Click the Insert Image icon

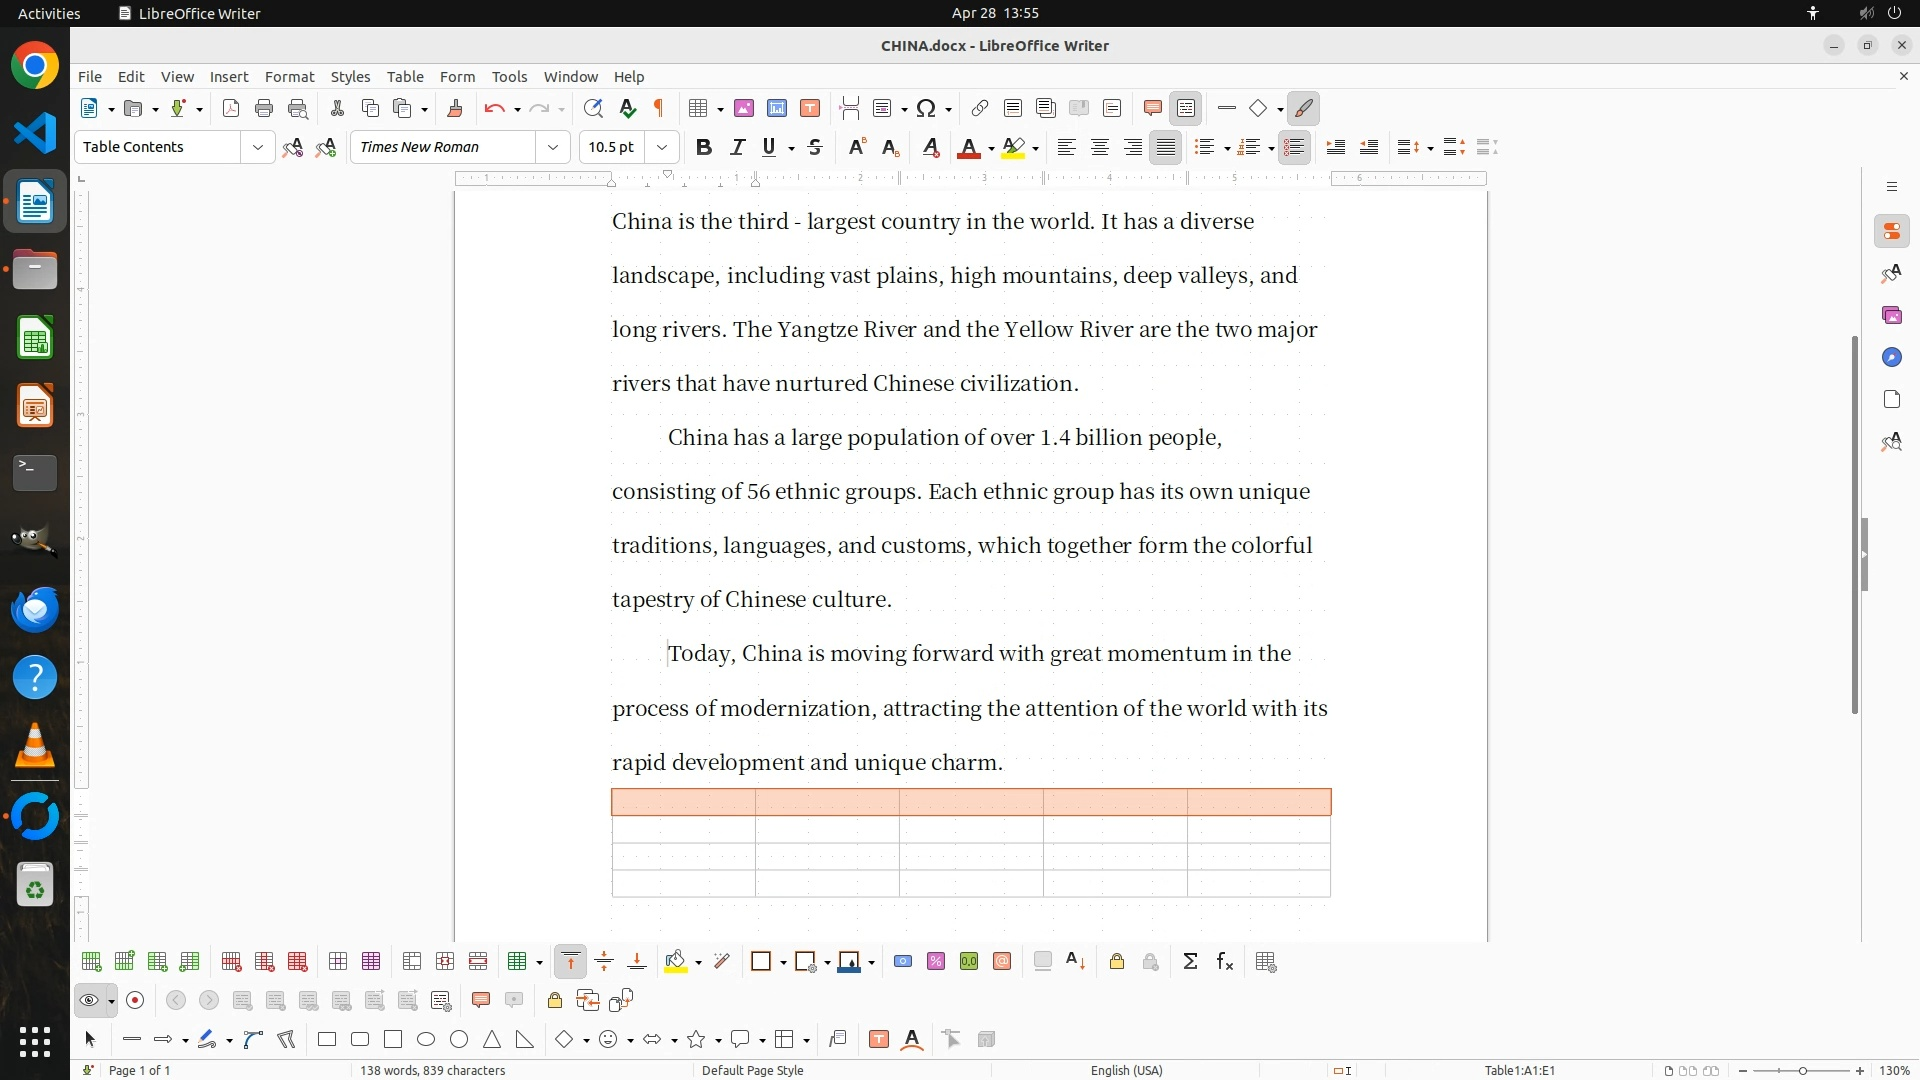pyautogui.click(x=743, y=108)
